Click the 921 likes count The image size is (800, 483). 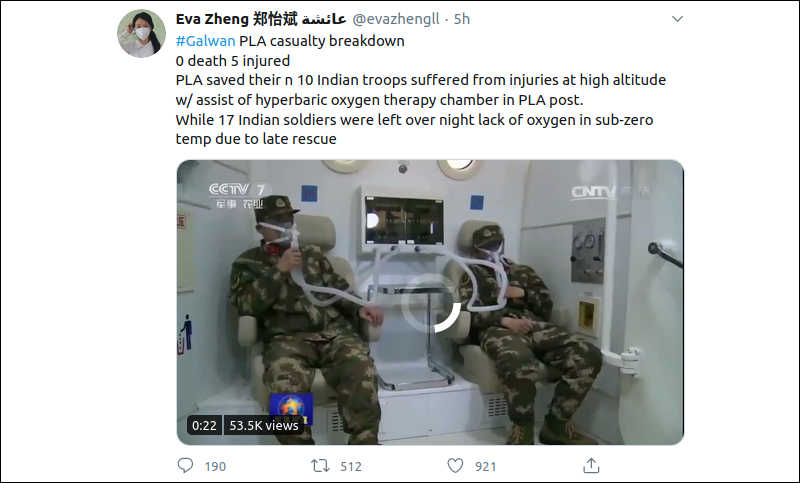pyautogui.click(x=485, y=466)
